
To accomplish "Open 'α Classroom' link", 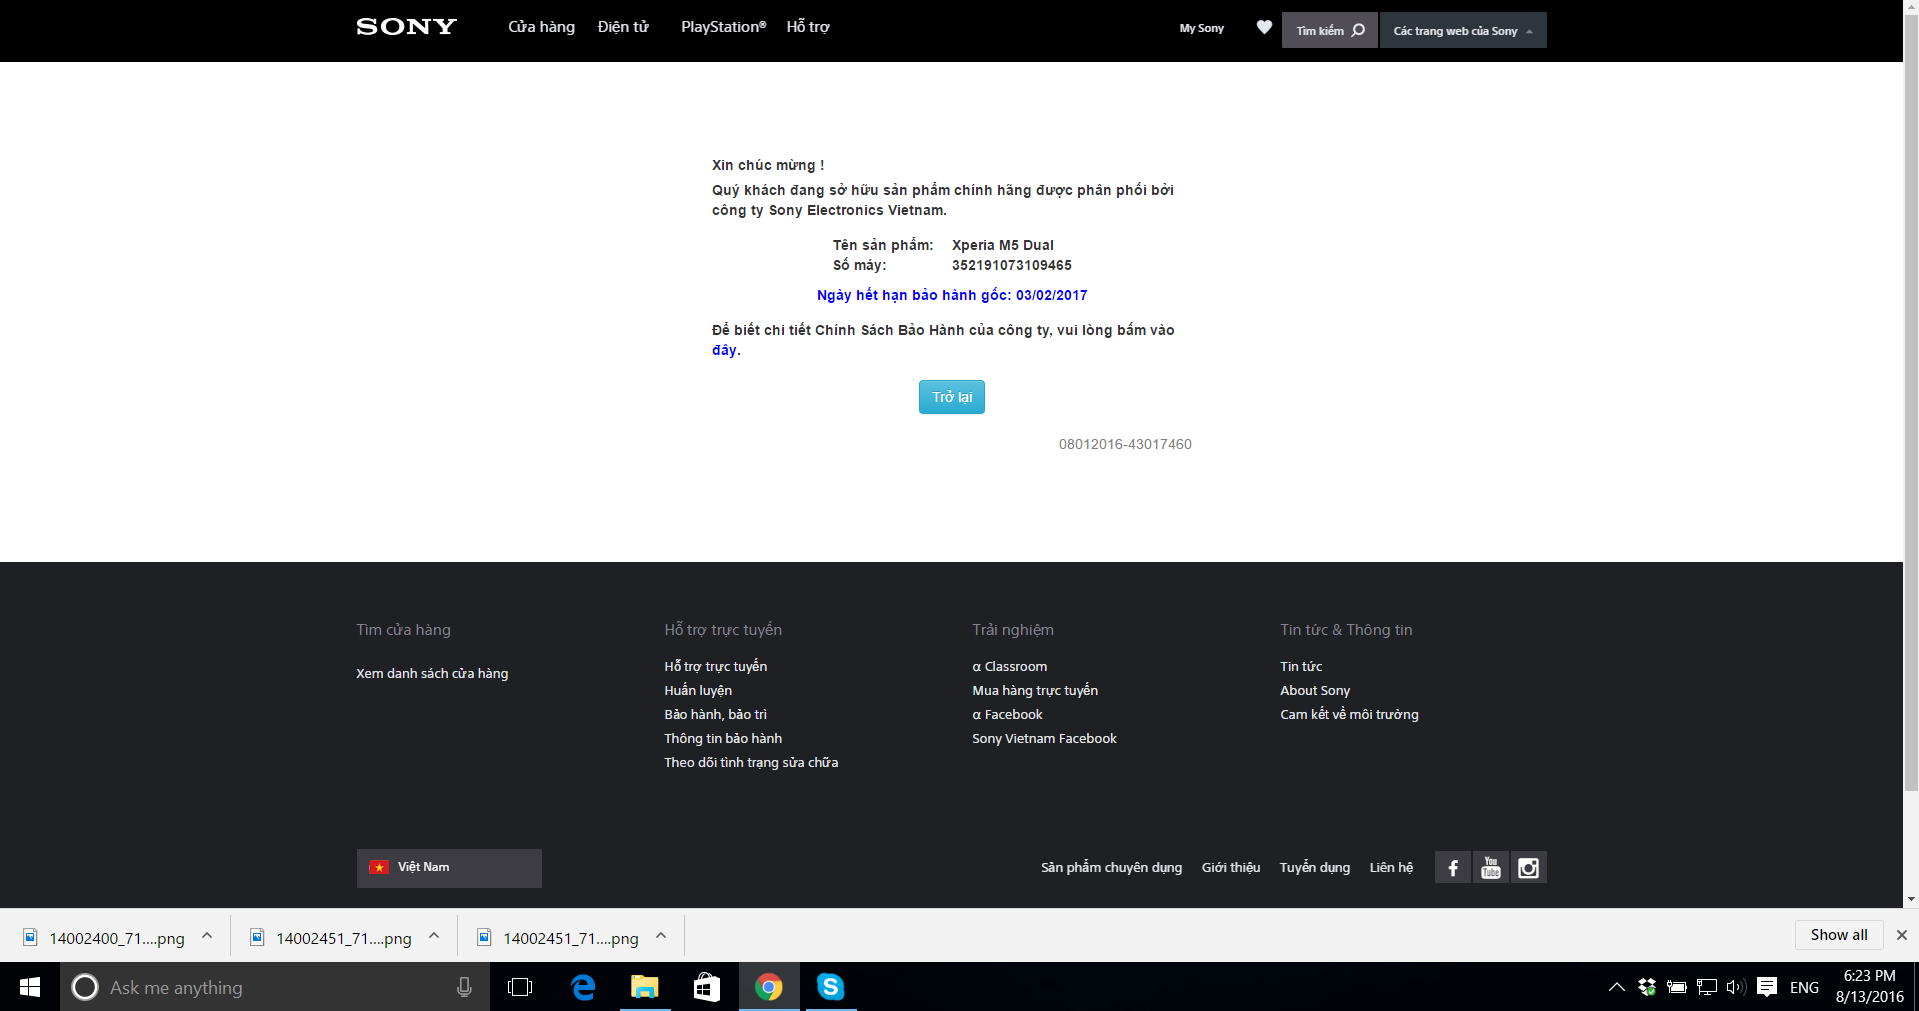I will 1010,666.
